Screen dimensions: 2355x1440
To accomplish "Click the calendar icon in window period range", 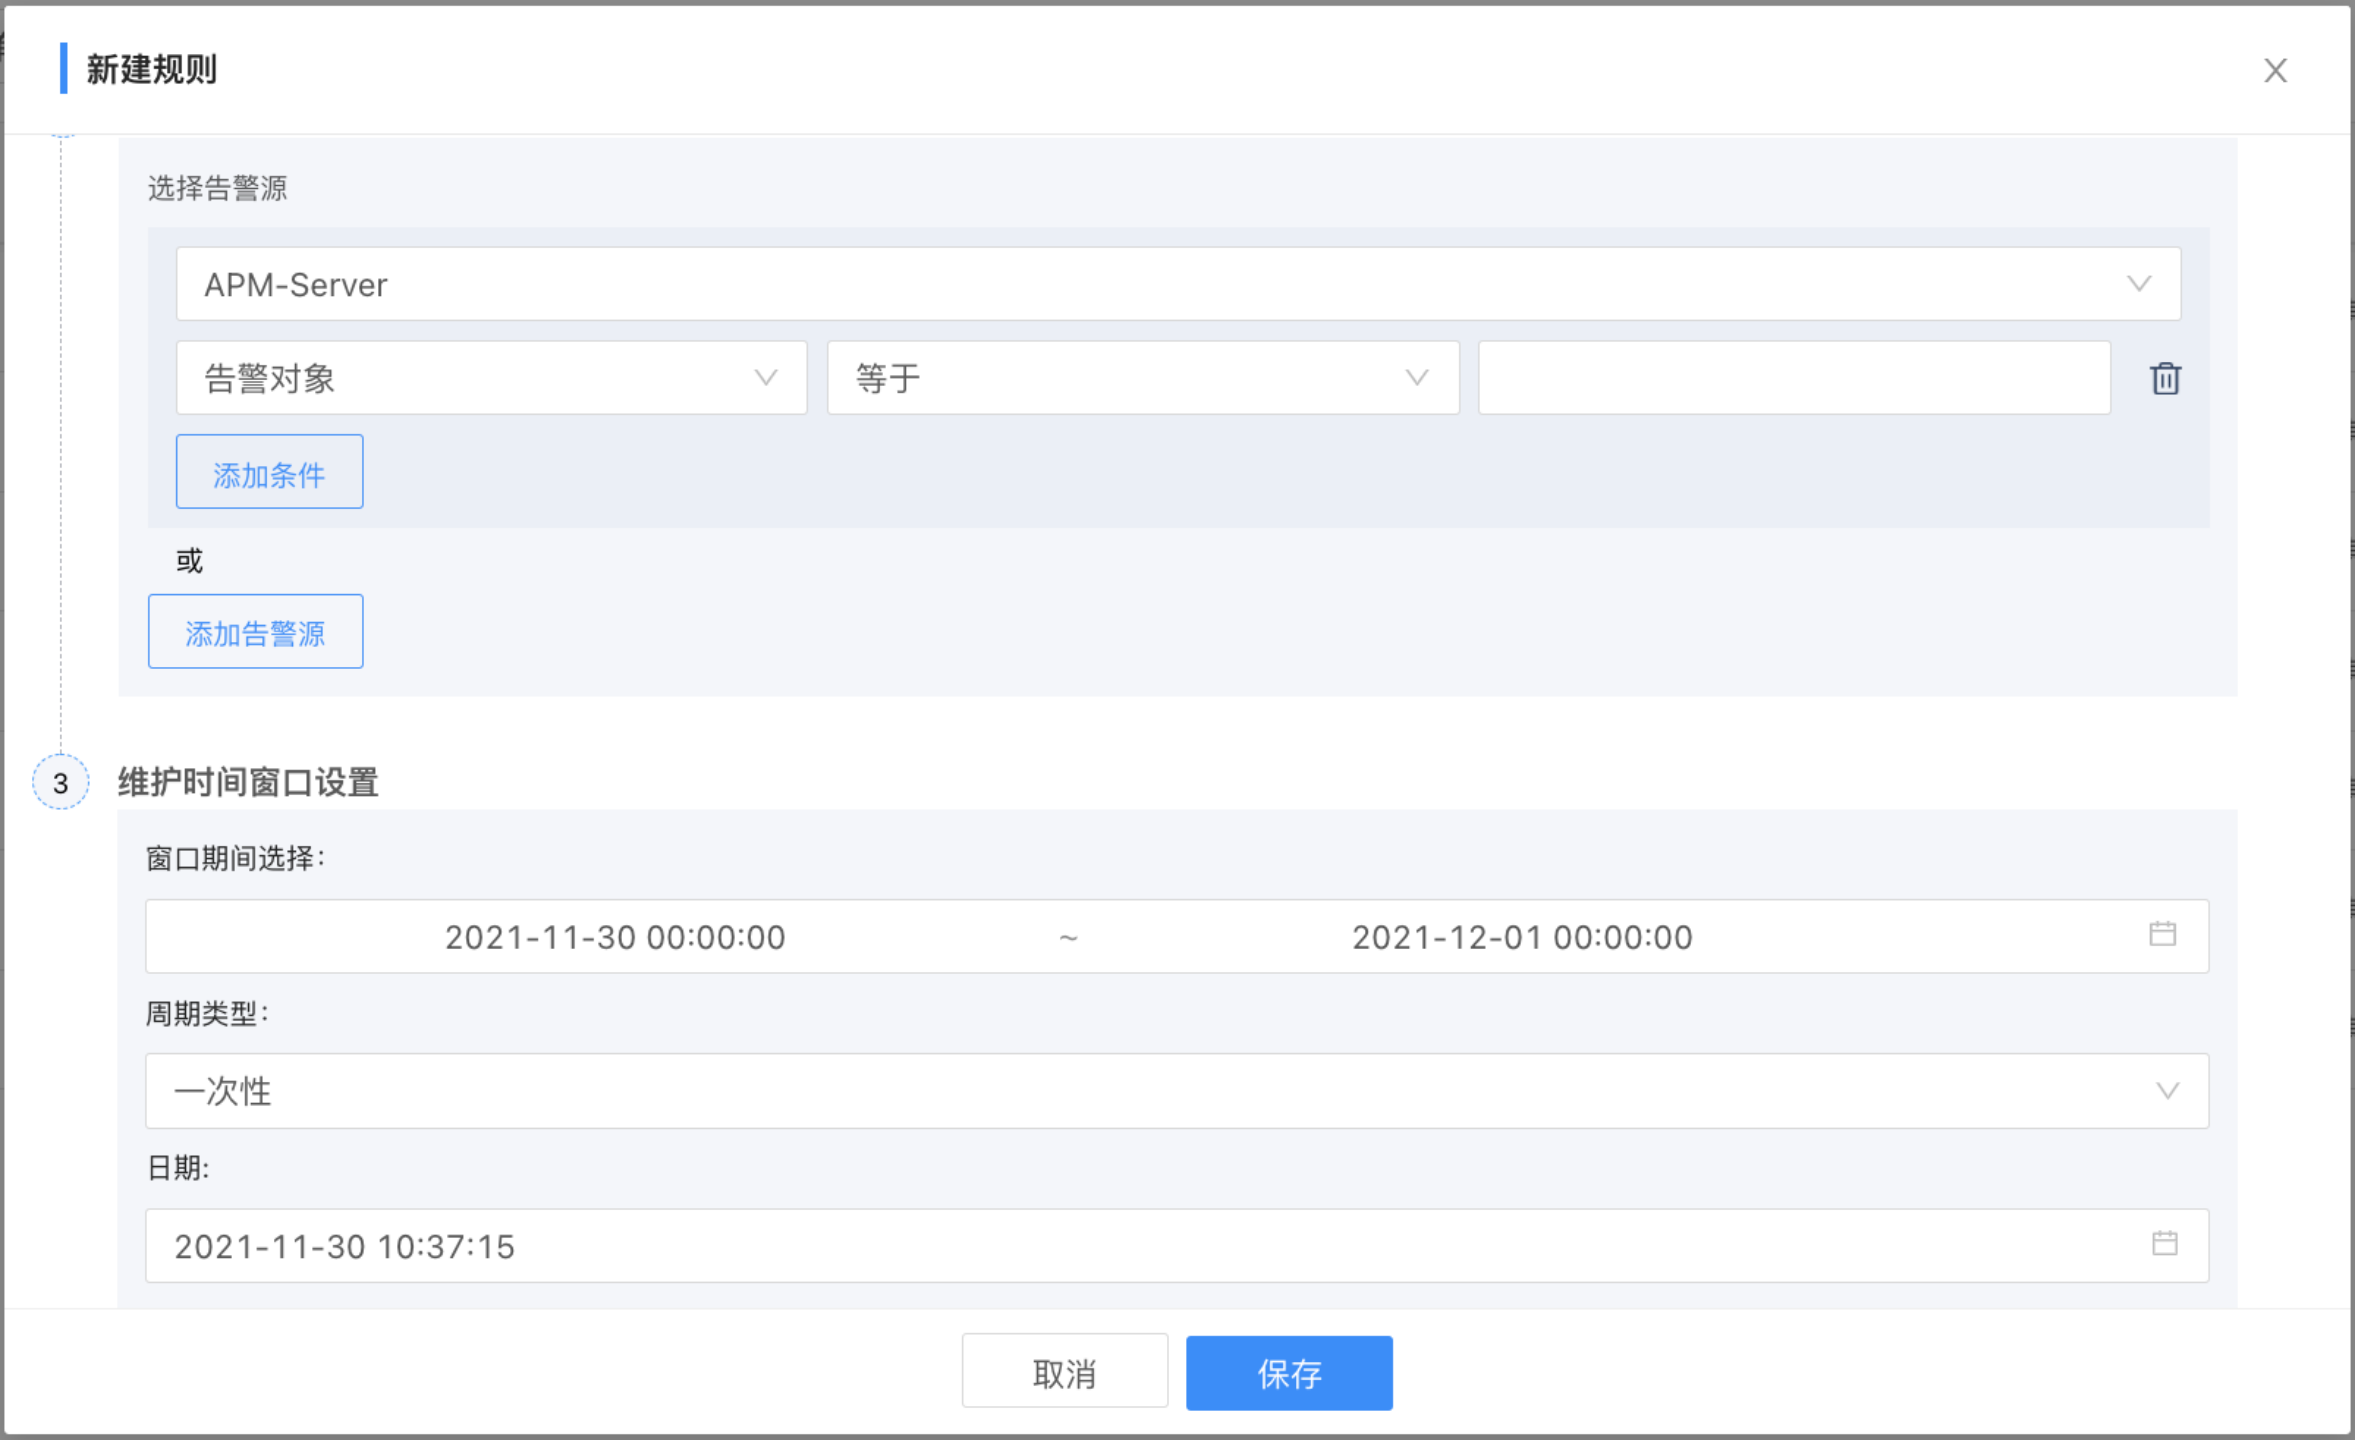I will 2162,934.
